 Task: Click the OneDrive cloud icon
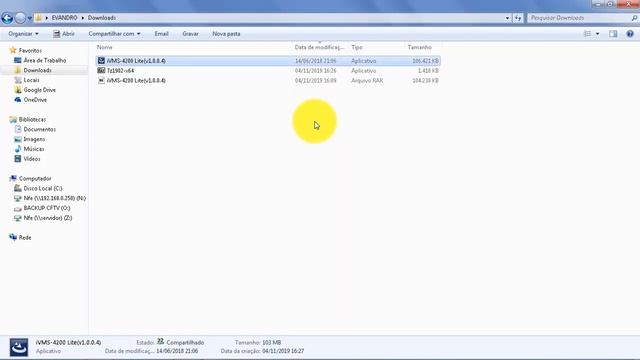click(x=18, y=100)
